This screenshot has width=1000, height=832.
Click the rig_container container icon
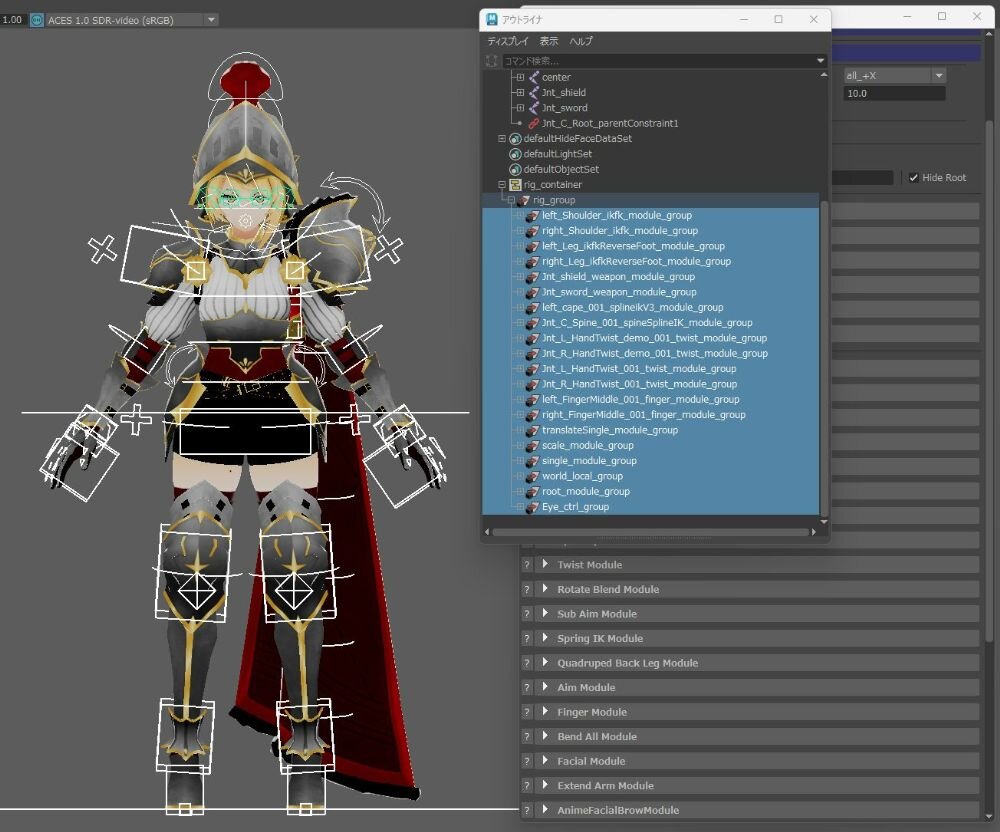coord(515,185)
